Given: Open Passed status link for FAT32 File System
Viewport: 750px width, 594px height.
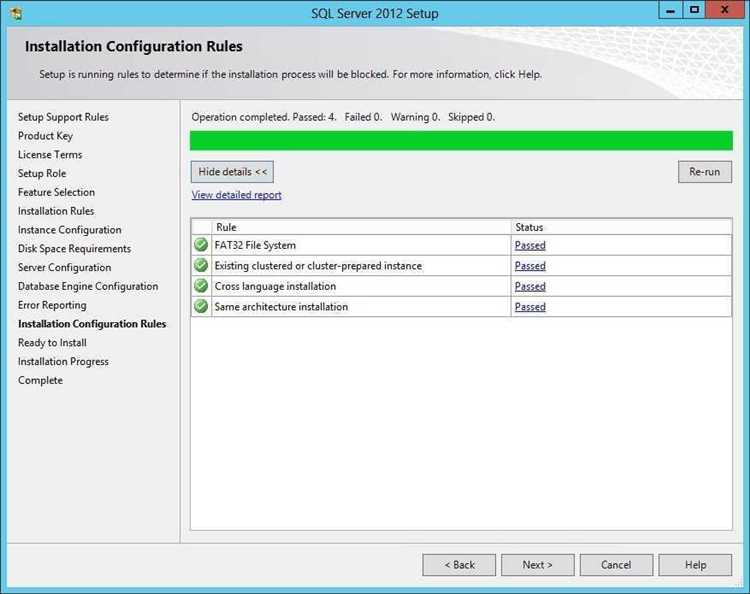Looking at the screenshot, I should 530,245.
